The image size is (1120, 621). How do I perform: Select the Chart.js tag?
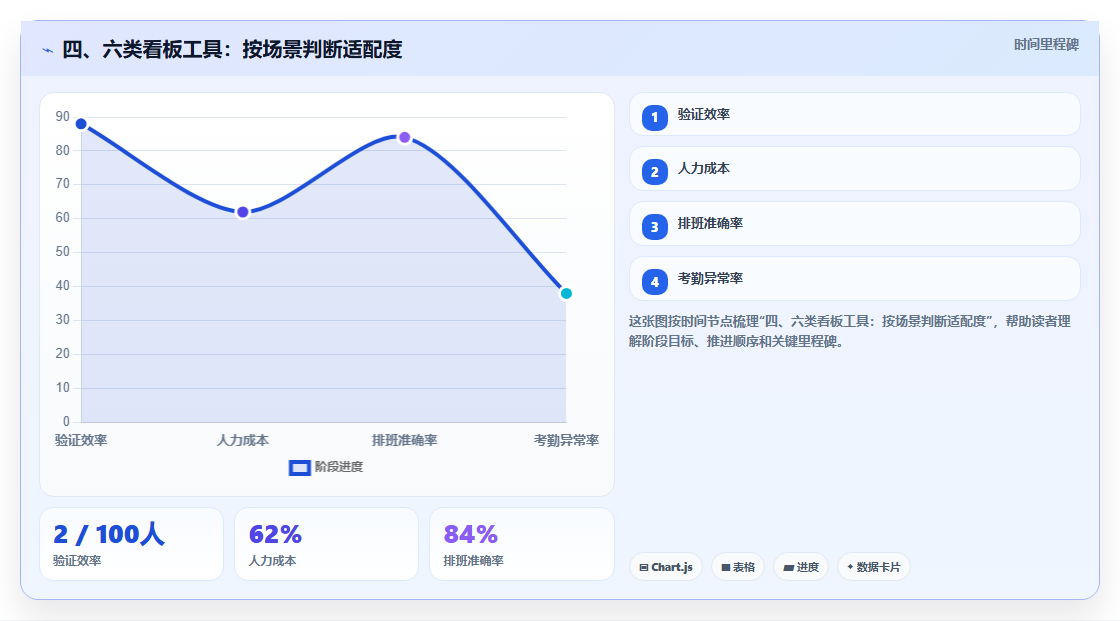click(x=666, y=567)
